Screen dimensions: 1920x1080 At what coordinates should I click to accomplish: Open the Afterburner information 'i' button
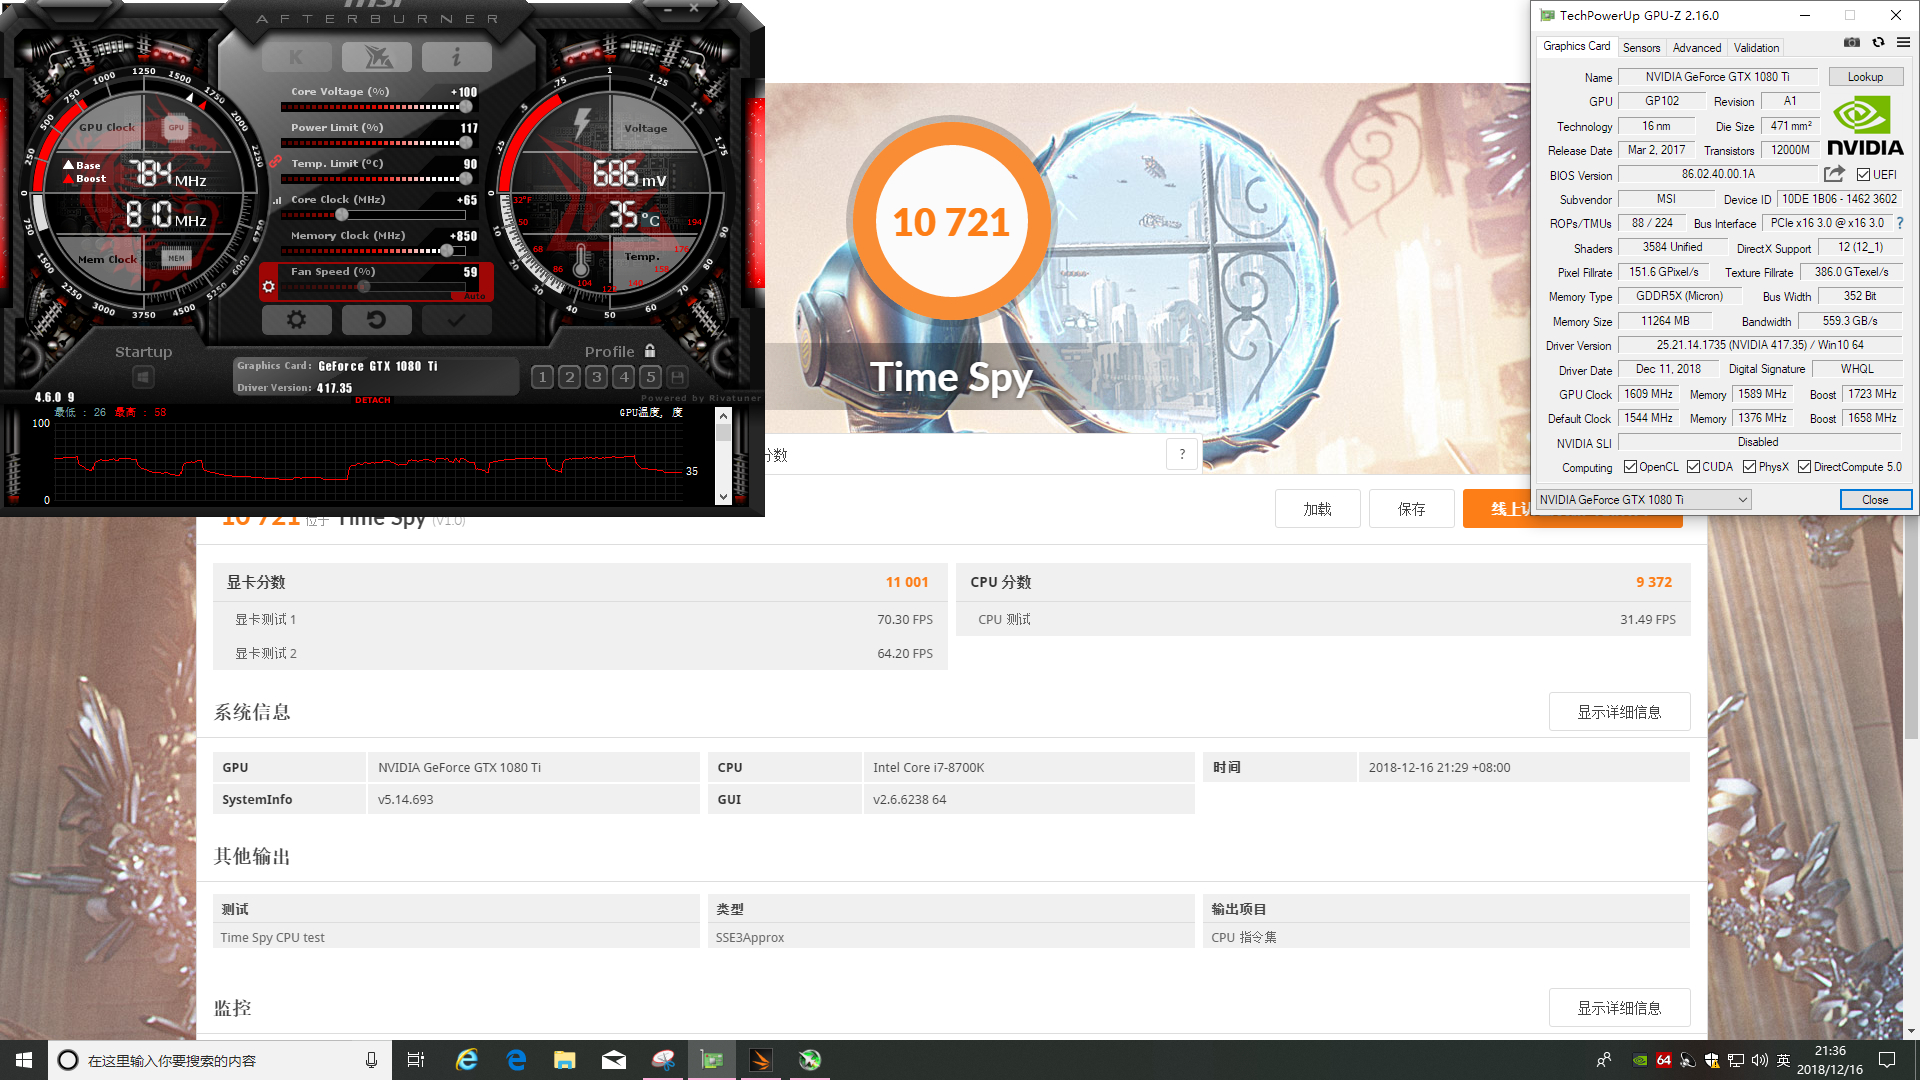(456, 58)
